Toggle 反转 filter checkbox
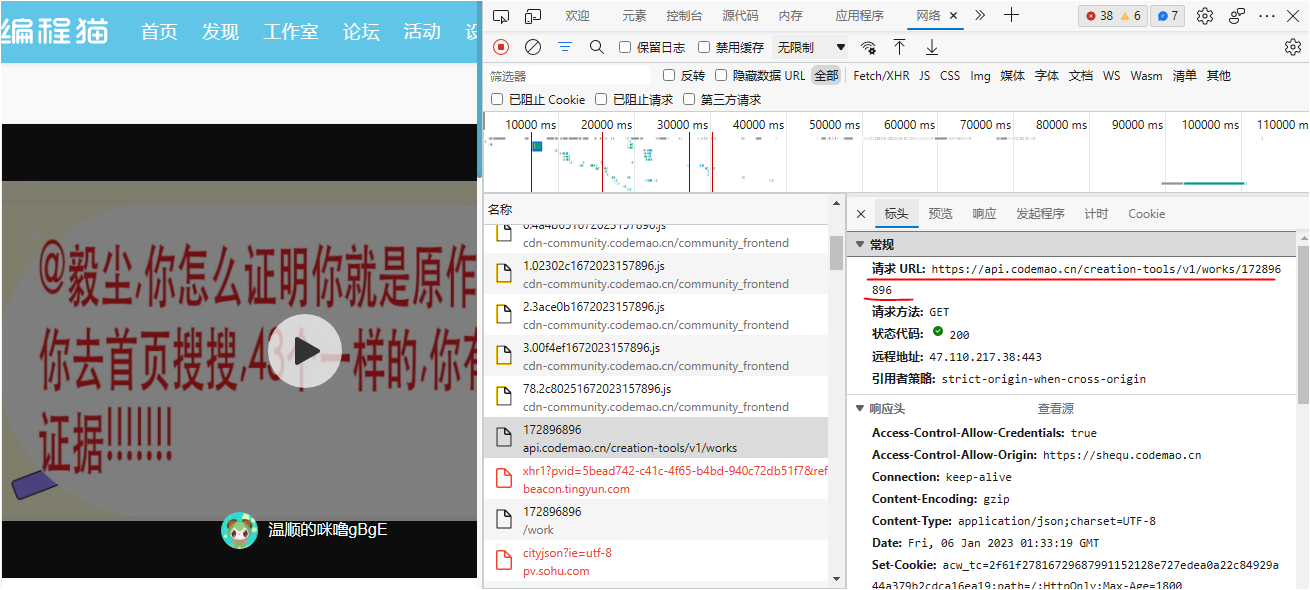 pyautogui.click(x=669, y=76)
